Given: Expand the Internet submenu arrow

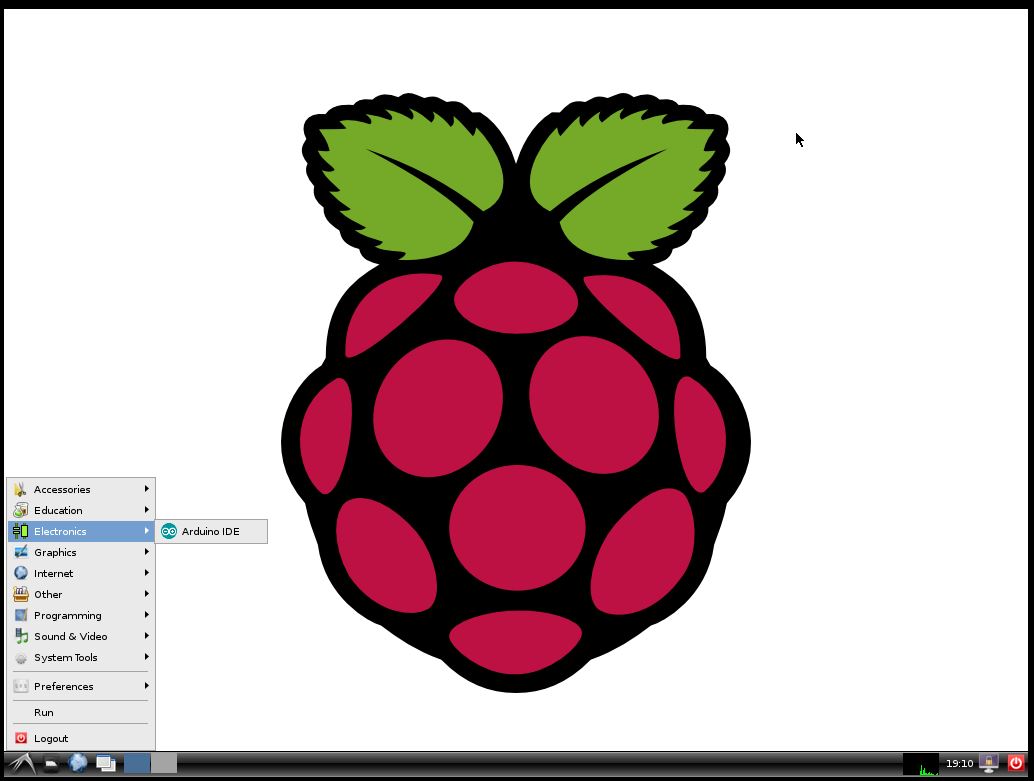Looking at the screenshot, I should tap(146, 573).
